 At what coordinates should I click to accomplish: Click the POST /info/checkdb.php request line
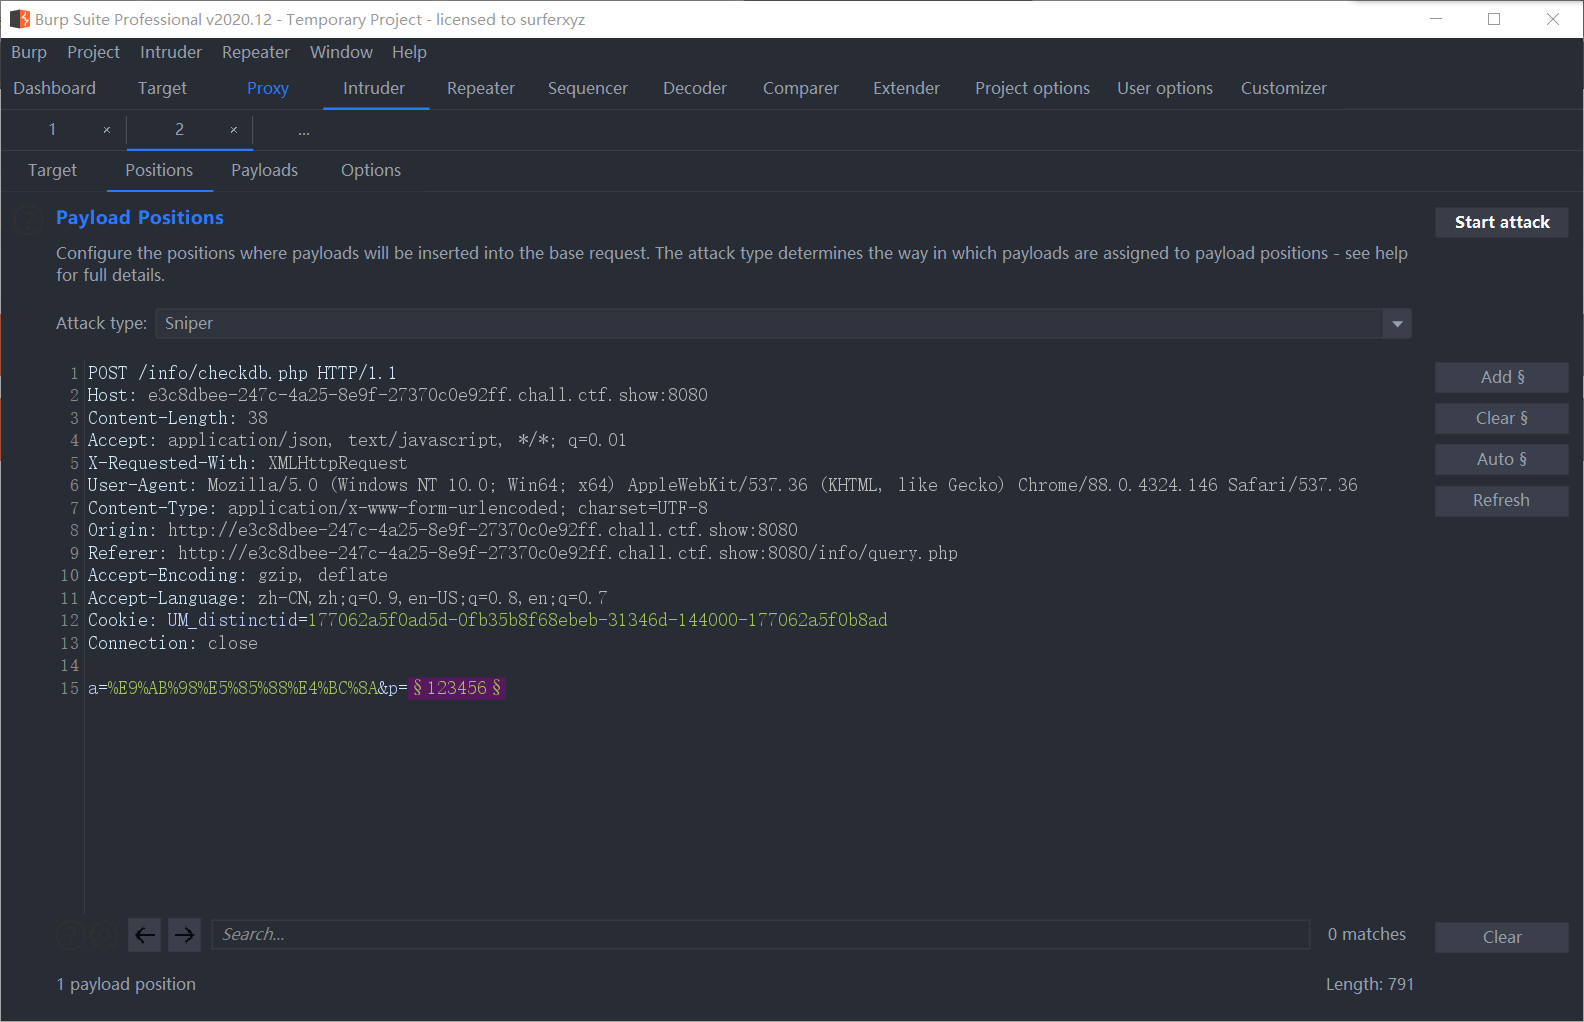pos(242,373)
